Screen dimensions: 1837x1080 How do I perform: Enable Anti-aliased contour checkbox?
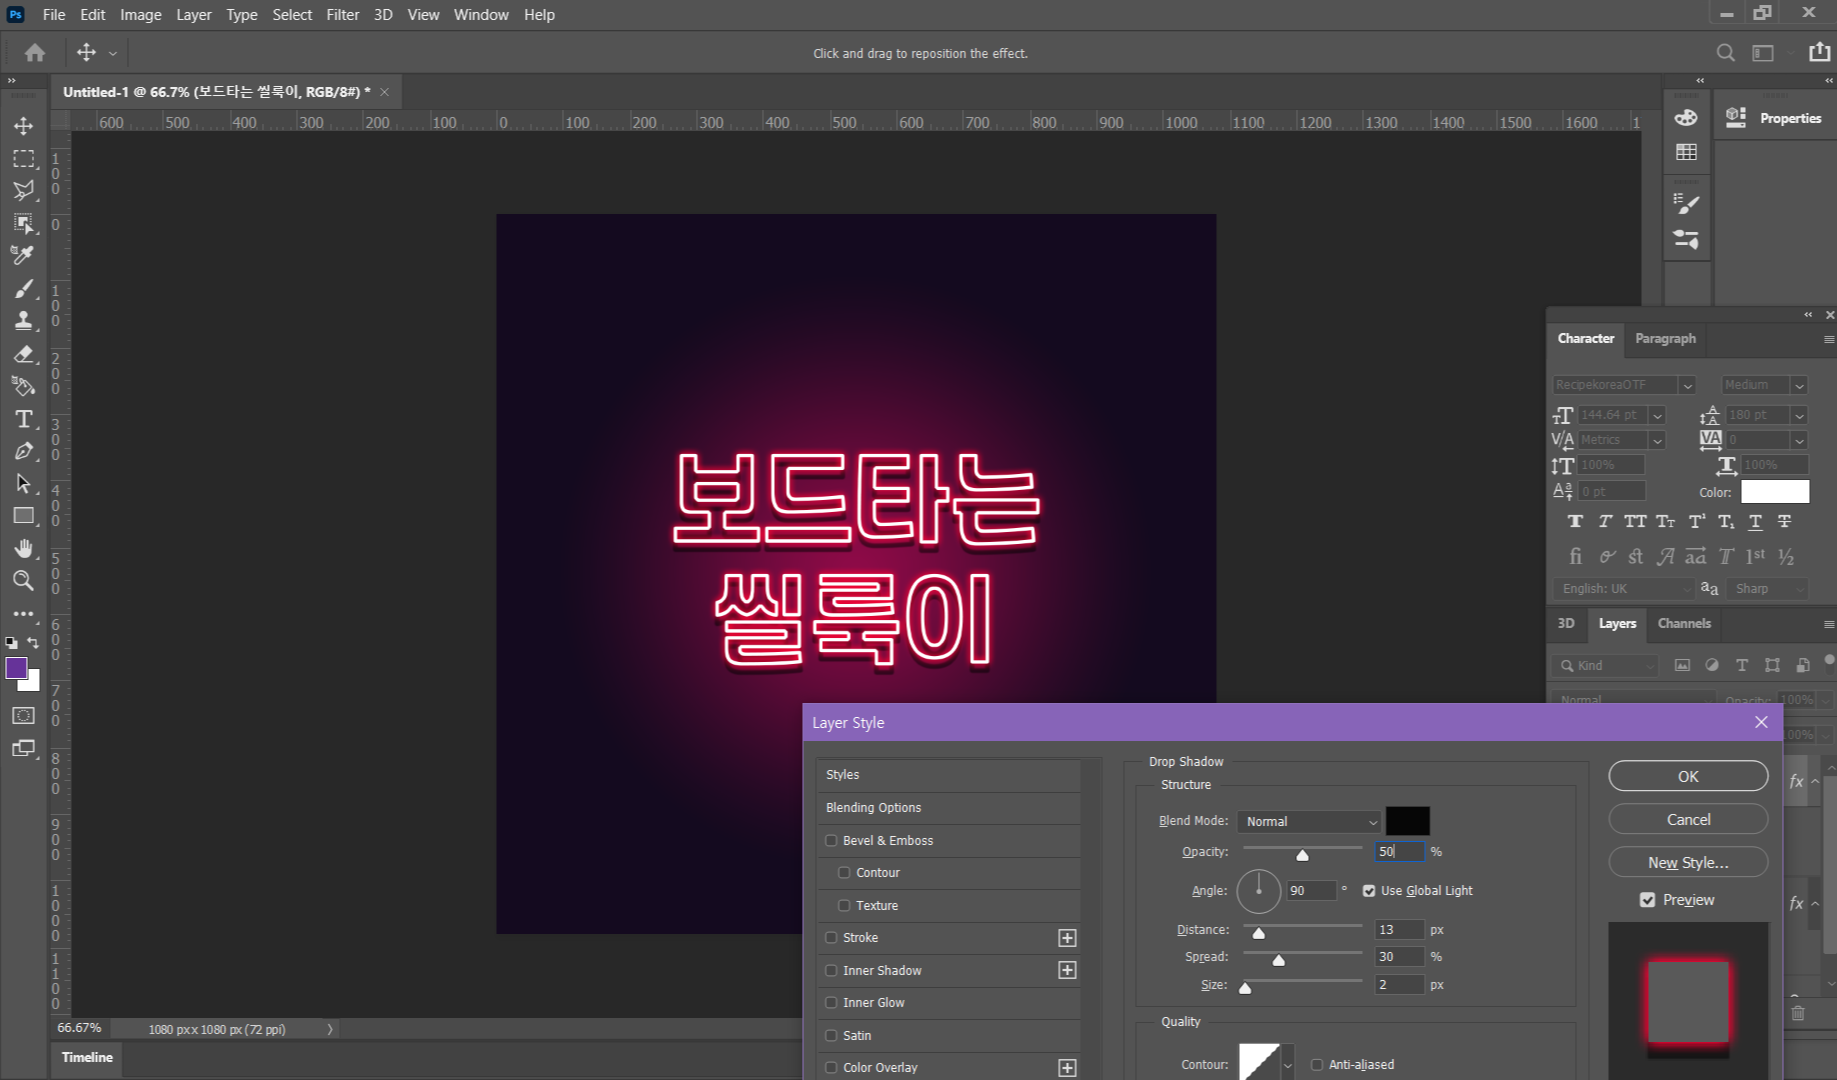tap(1317, 1064)
